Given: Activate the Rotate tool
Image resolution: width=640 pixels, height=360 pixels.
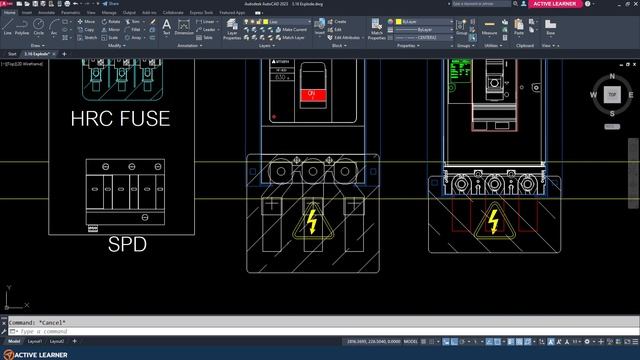Looking at the screenshot, I should (111, 22).
